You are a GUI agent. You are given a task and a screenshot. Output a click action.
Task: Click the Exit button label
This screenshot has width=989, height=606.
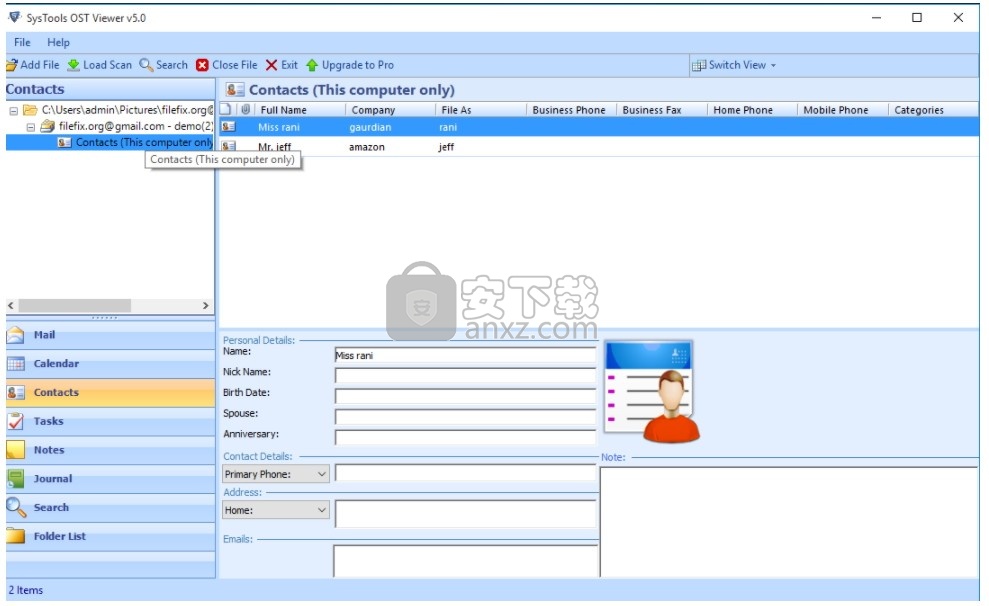pos(290,65)
